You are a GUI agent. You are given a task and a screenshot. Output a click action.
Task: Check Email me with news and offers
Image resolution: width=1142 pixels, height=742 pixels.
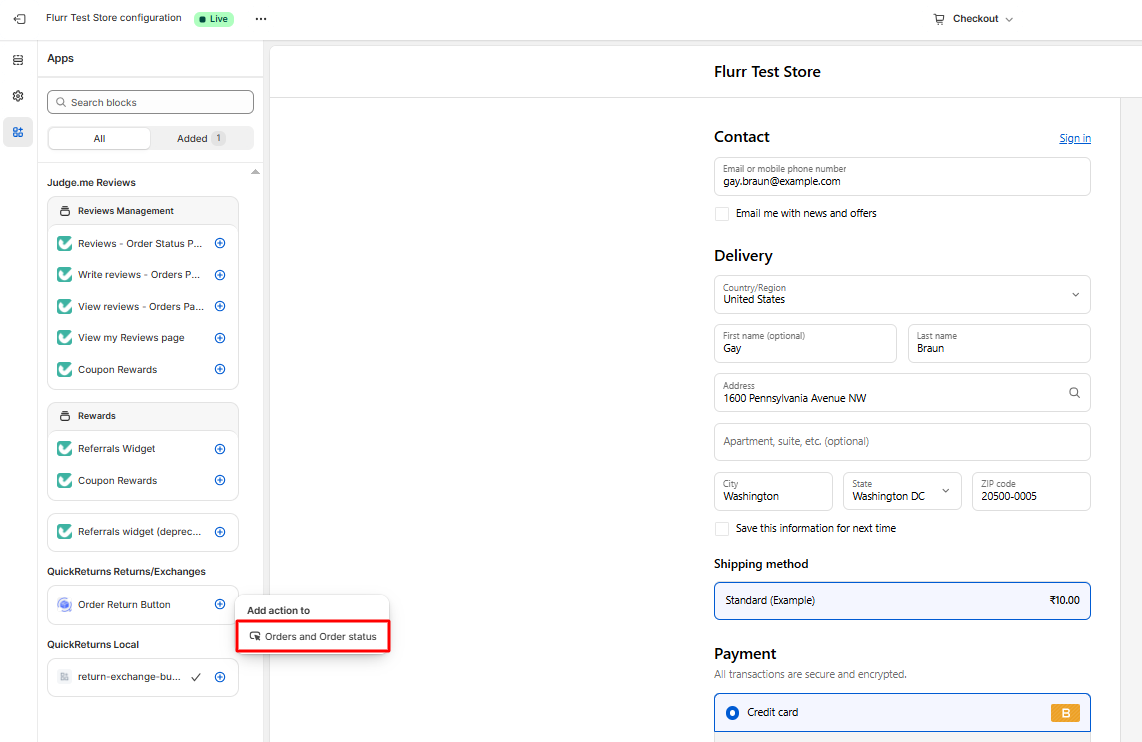(x=722, y=214)
